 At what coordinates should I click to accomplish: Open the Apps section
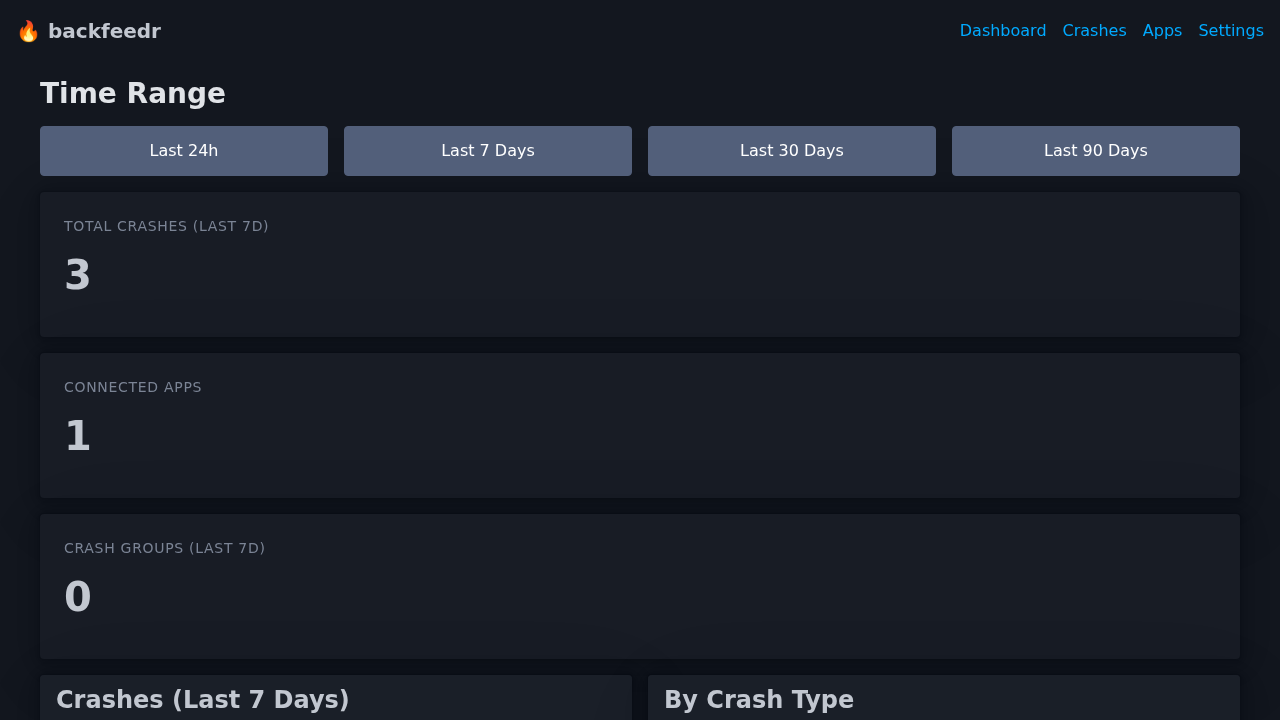(x=1161, y=30)
